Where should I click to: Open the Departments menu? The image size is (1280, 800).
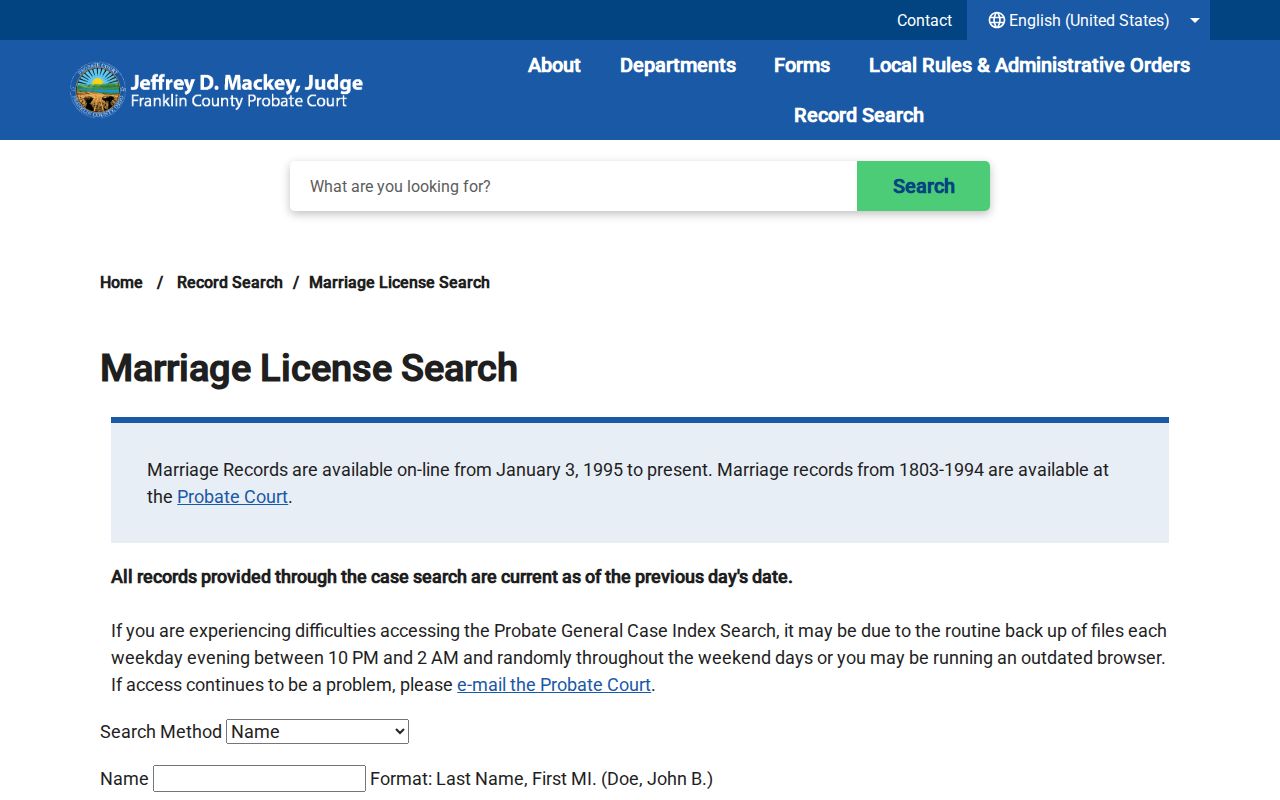click(678, 65)
